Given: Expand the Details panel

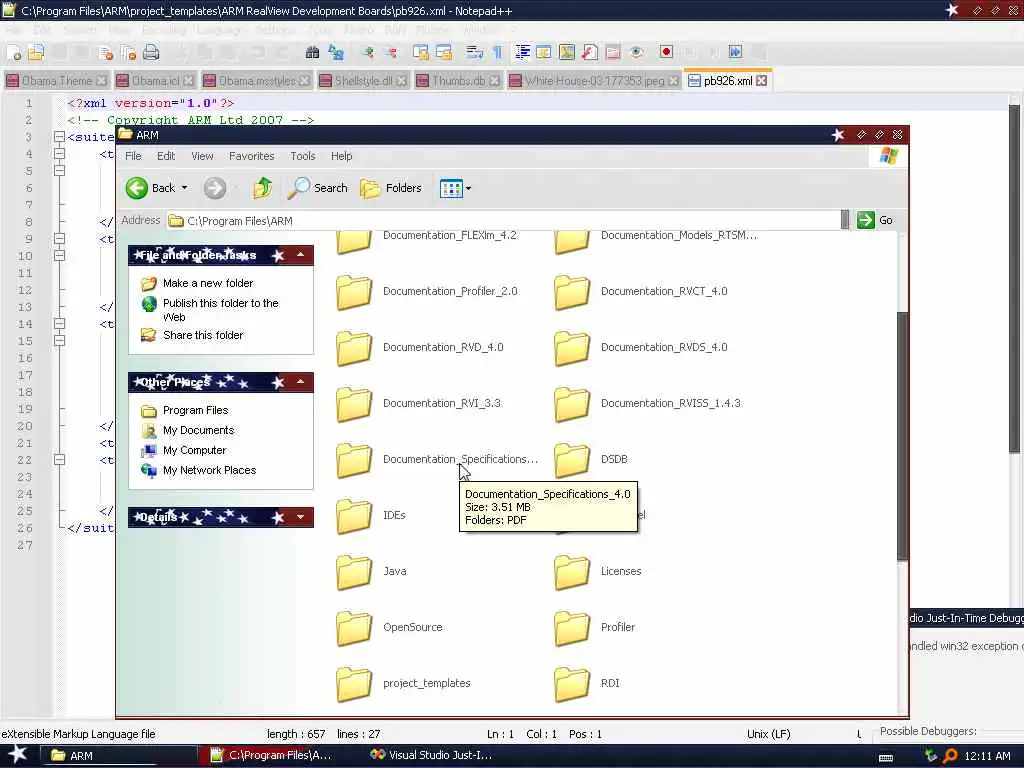Looking at the screenshot, I should (x=300, y=517).
